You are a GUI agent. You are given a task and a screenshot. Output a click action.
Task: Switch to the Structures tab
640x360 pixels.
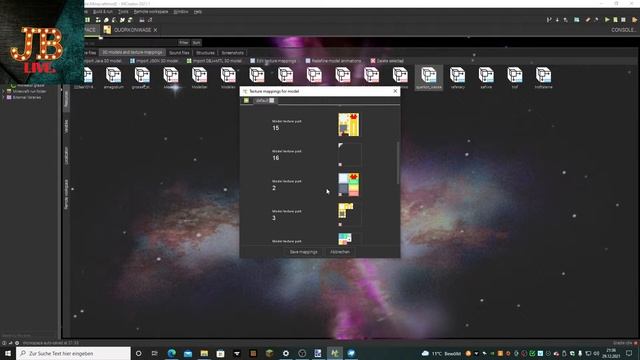(205, 53)
